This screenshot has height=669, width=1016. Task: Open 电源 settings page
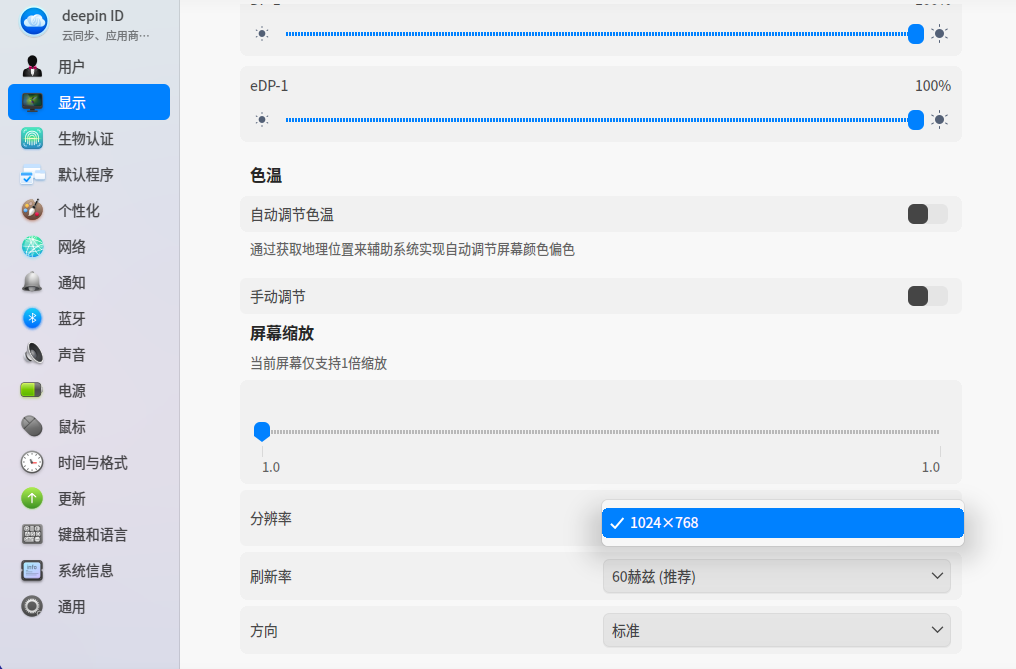(x=89, y=390)
